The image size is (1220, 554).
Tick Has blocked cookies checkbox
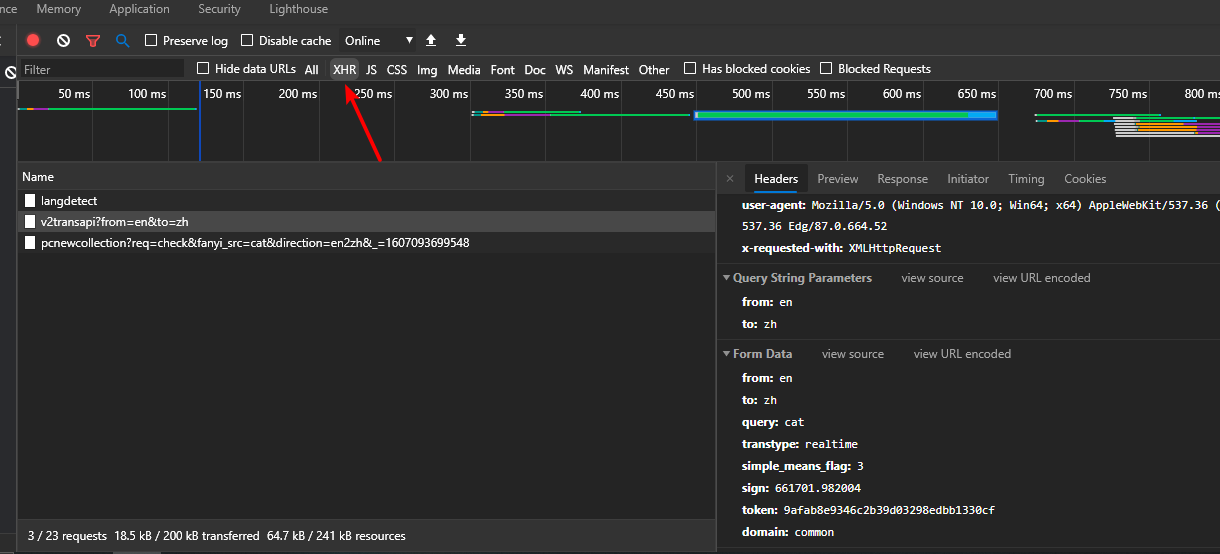point(690,69)
